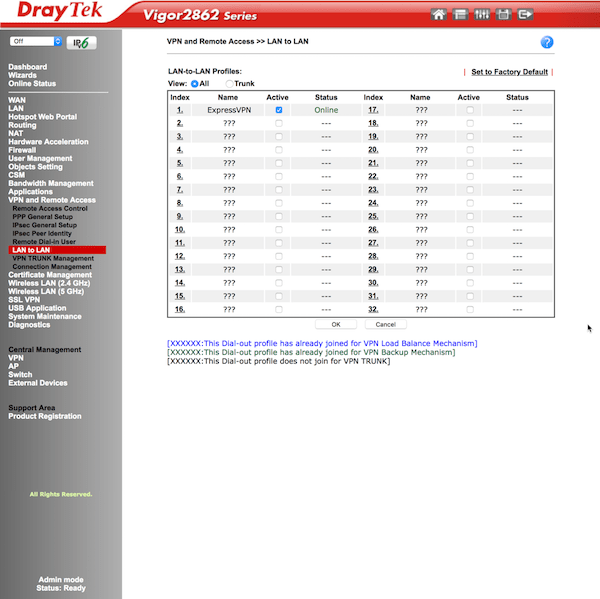Image resolution: width=600 pixels, height=599 pixels.
Task: Click the IPv6 button icon
Action: [x=81, y=42]
